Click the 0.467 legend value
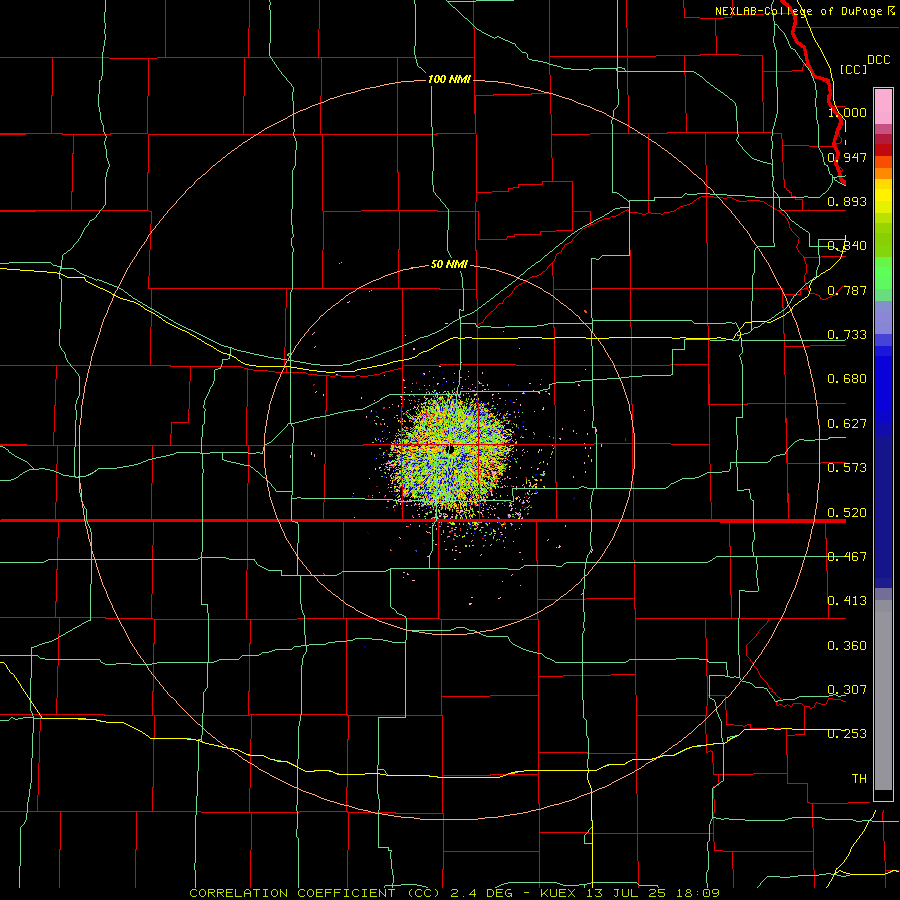The height and width of the screenshot is (900, 900). point(847,557)
